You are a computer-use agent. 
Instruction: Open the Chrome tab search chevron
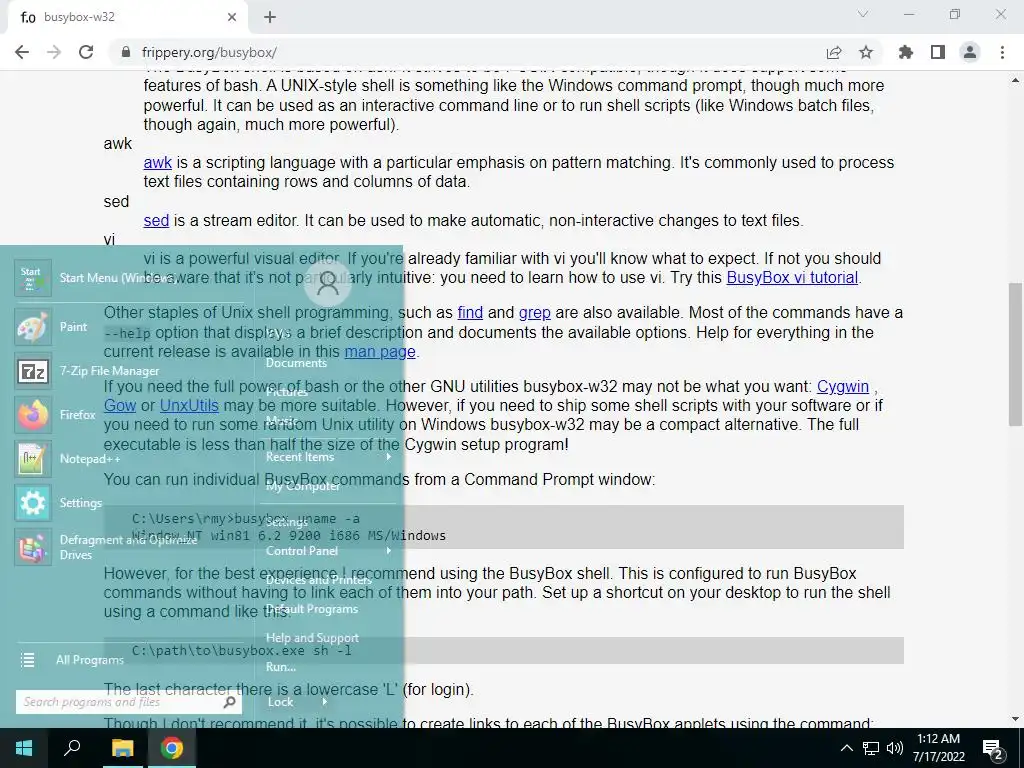point(863,14)
